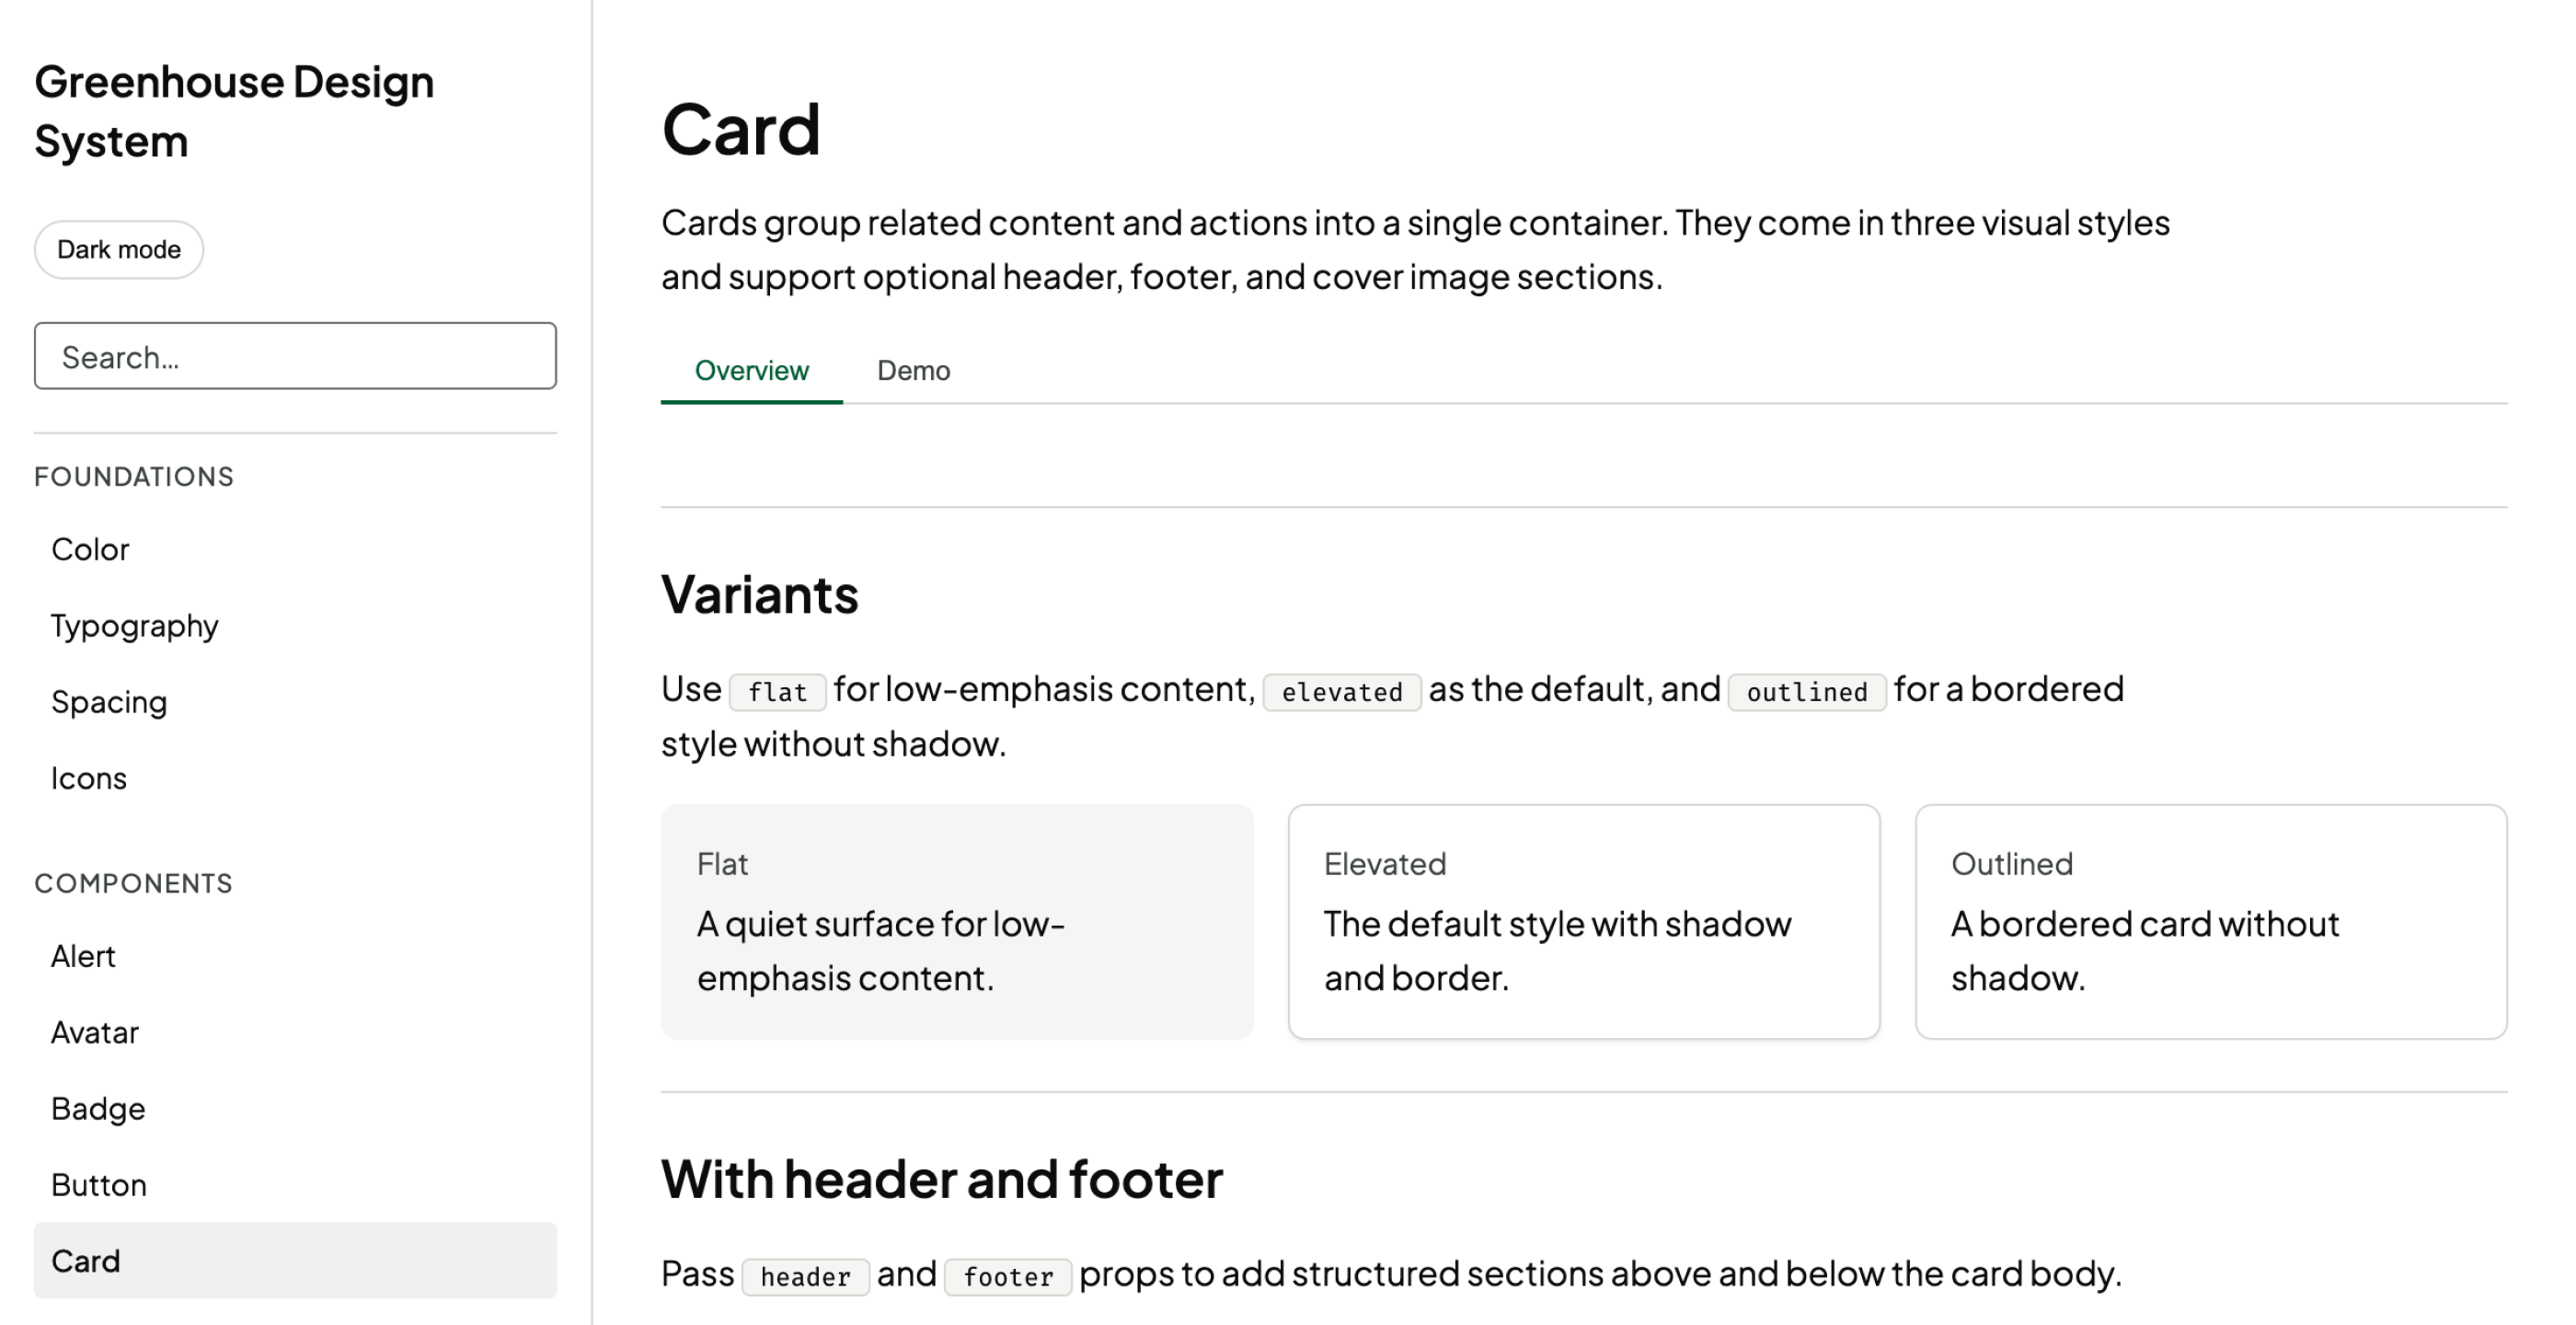
Task: Click the Search input field
Action: pos(295,356)
